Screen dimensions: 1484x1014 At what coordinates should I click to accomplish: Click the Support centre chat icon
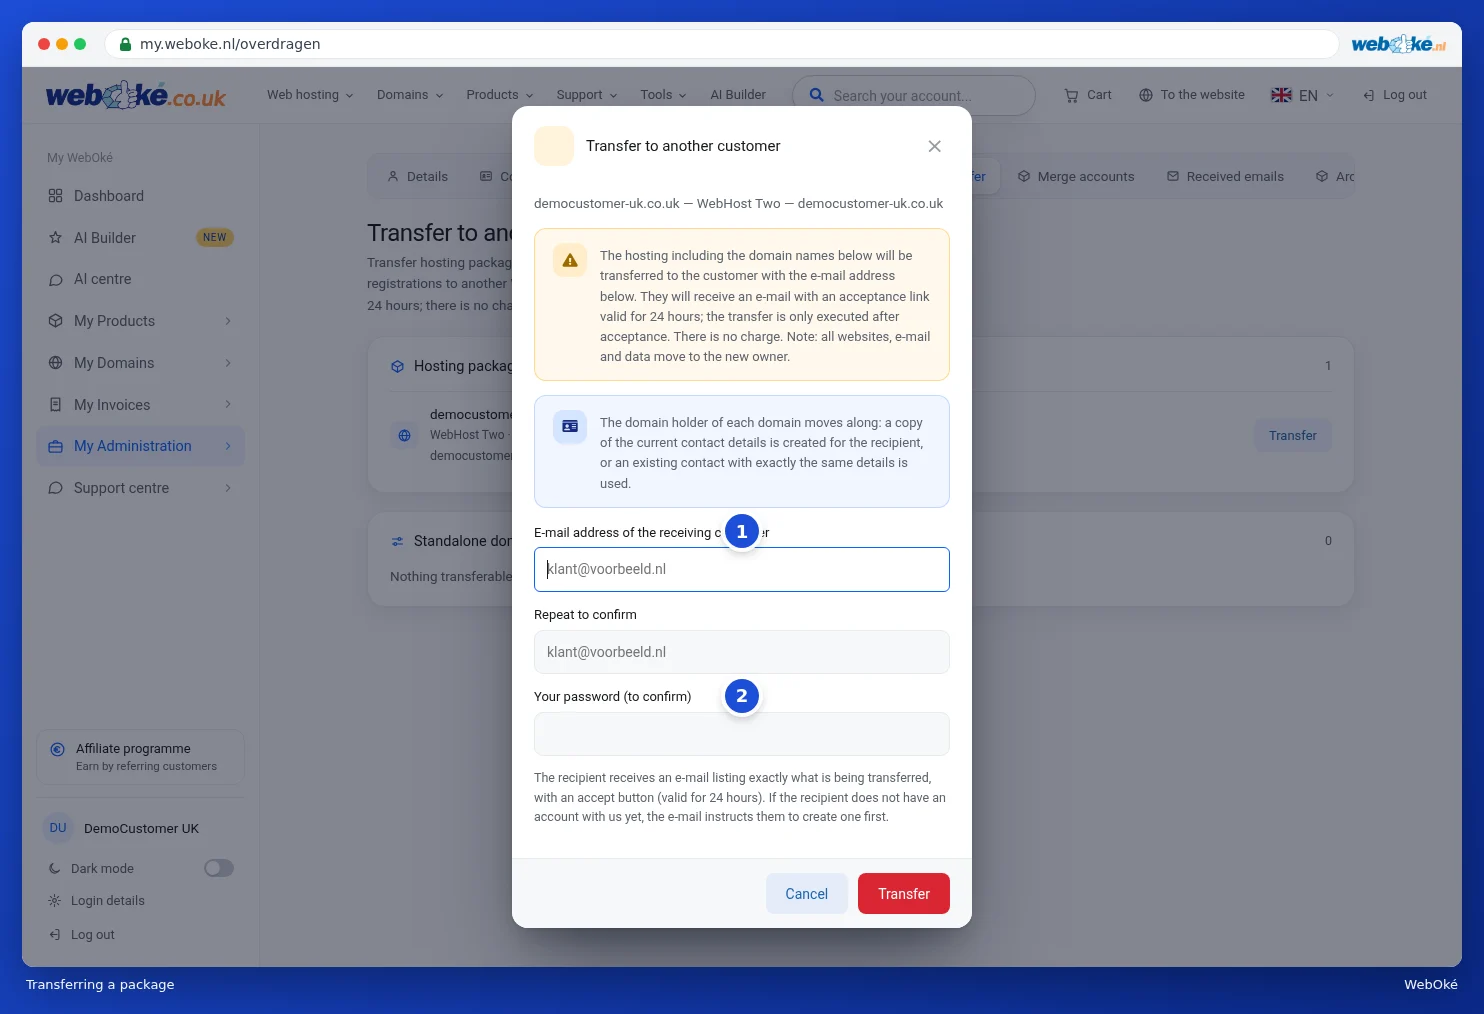[x=55, y=488]
